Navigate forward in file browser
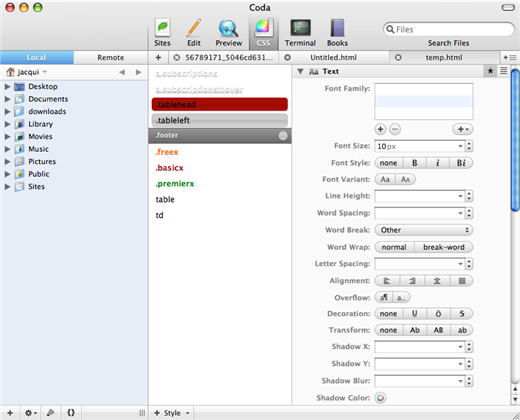Image resolution: width=520 pixels, height=420 pixels. coord(139,72)
